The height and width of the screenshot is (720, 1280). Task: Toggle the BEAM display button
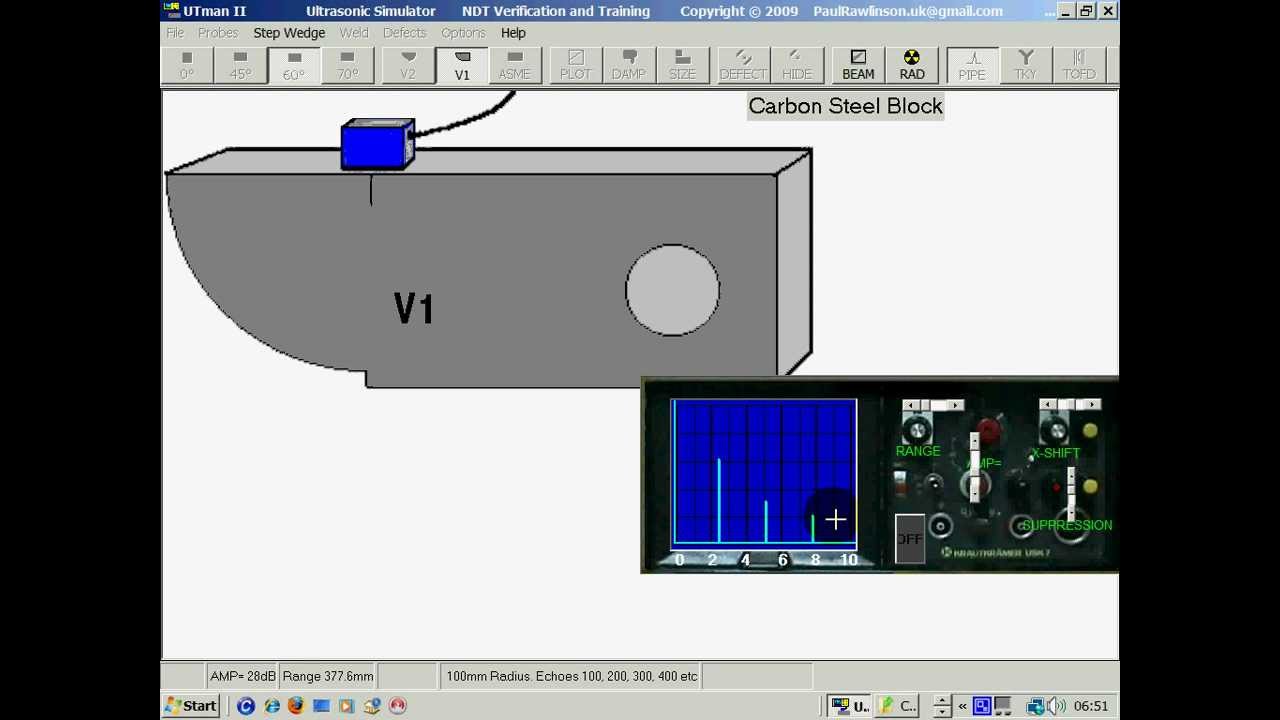point(858,65)
